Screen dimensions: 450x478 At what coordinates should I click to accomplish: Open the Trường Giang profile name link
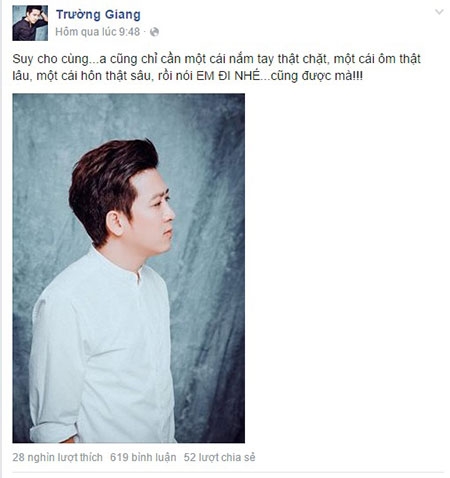pos(98,15)
